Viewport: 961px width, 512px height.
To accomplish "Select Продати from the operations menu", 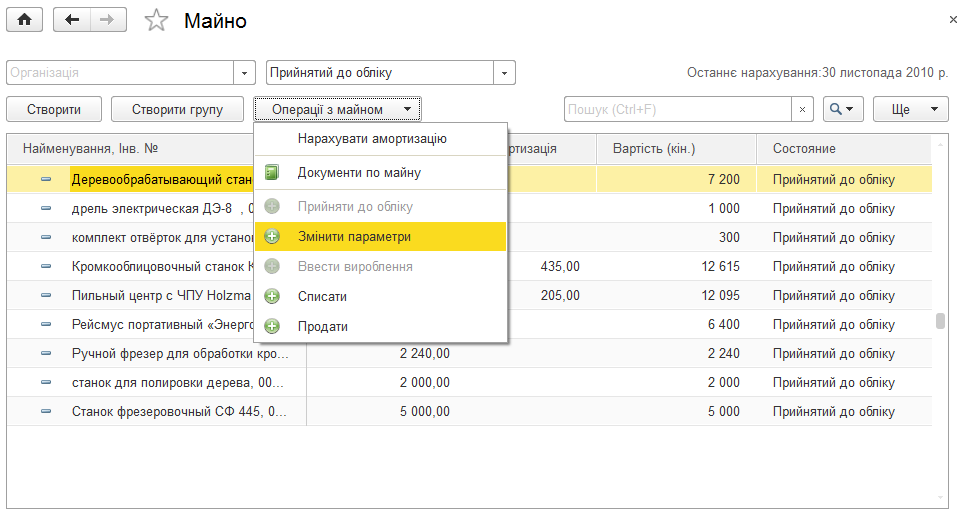I will click(381, 326).
